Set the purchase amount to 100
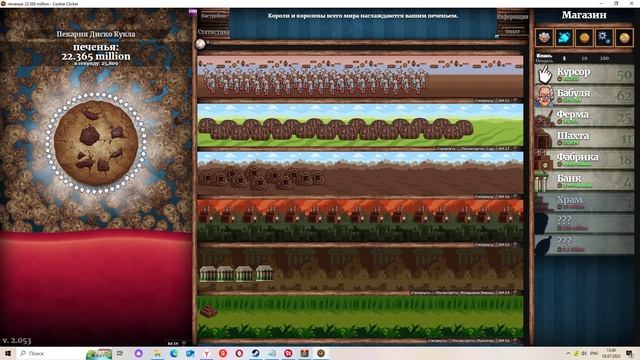This screenshot has height=360, width=640. (x=604, y=58)
